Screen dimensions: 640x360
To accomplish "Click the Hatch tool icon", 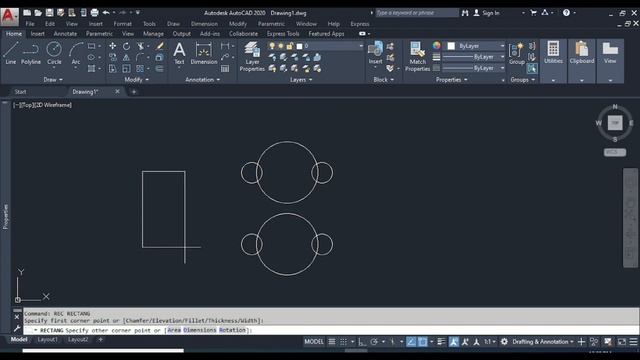I will tap(91, 68).
